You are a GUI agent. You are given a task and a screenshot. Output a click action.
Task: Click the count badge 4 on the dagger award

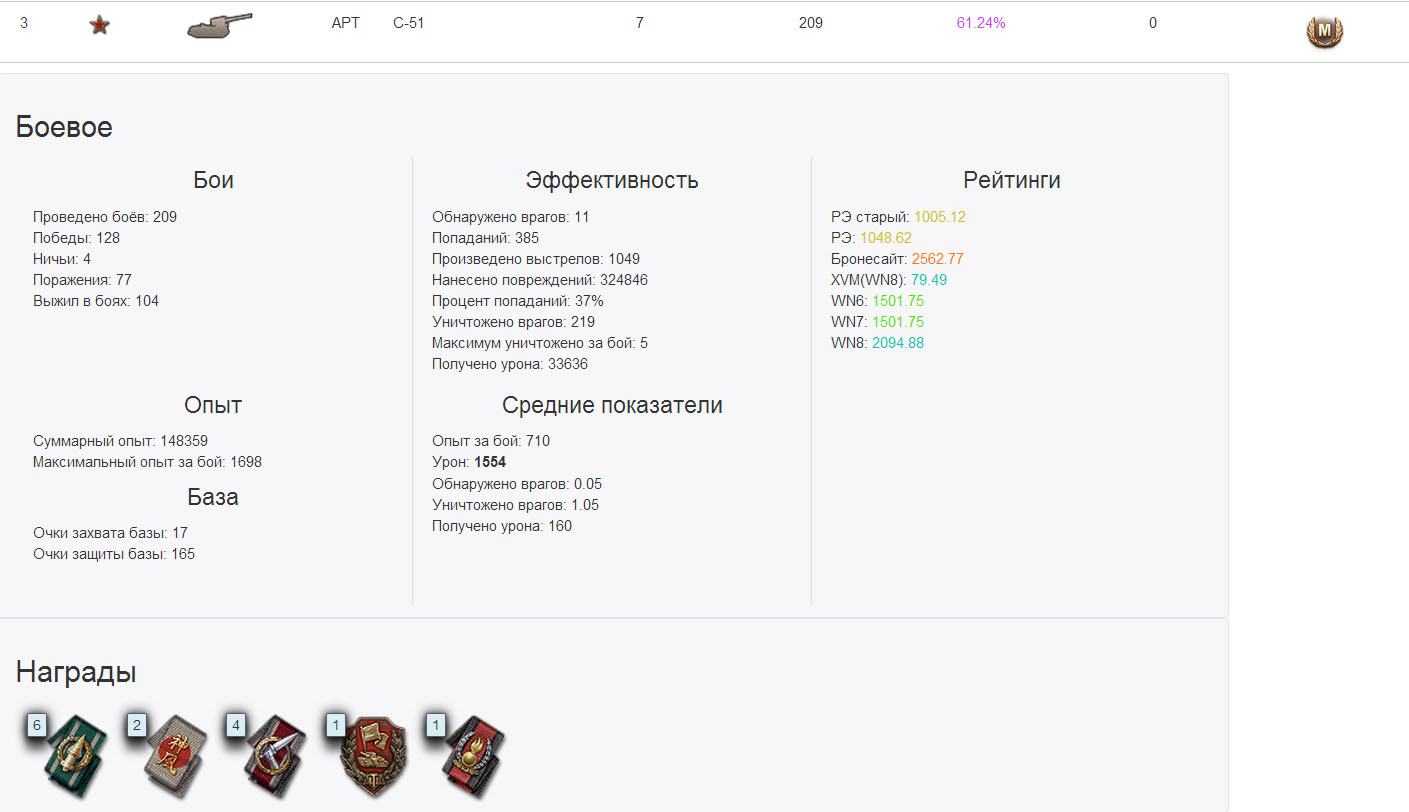point(236,725)
